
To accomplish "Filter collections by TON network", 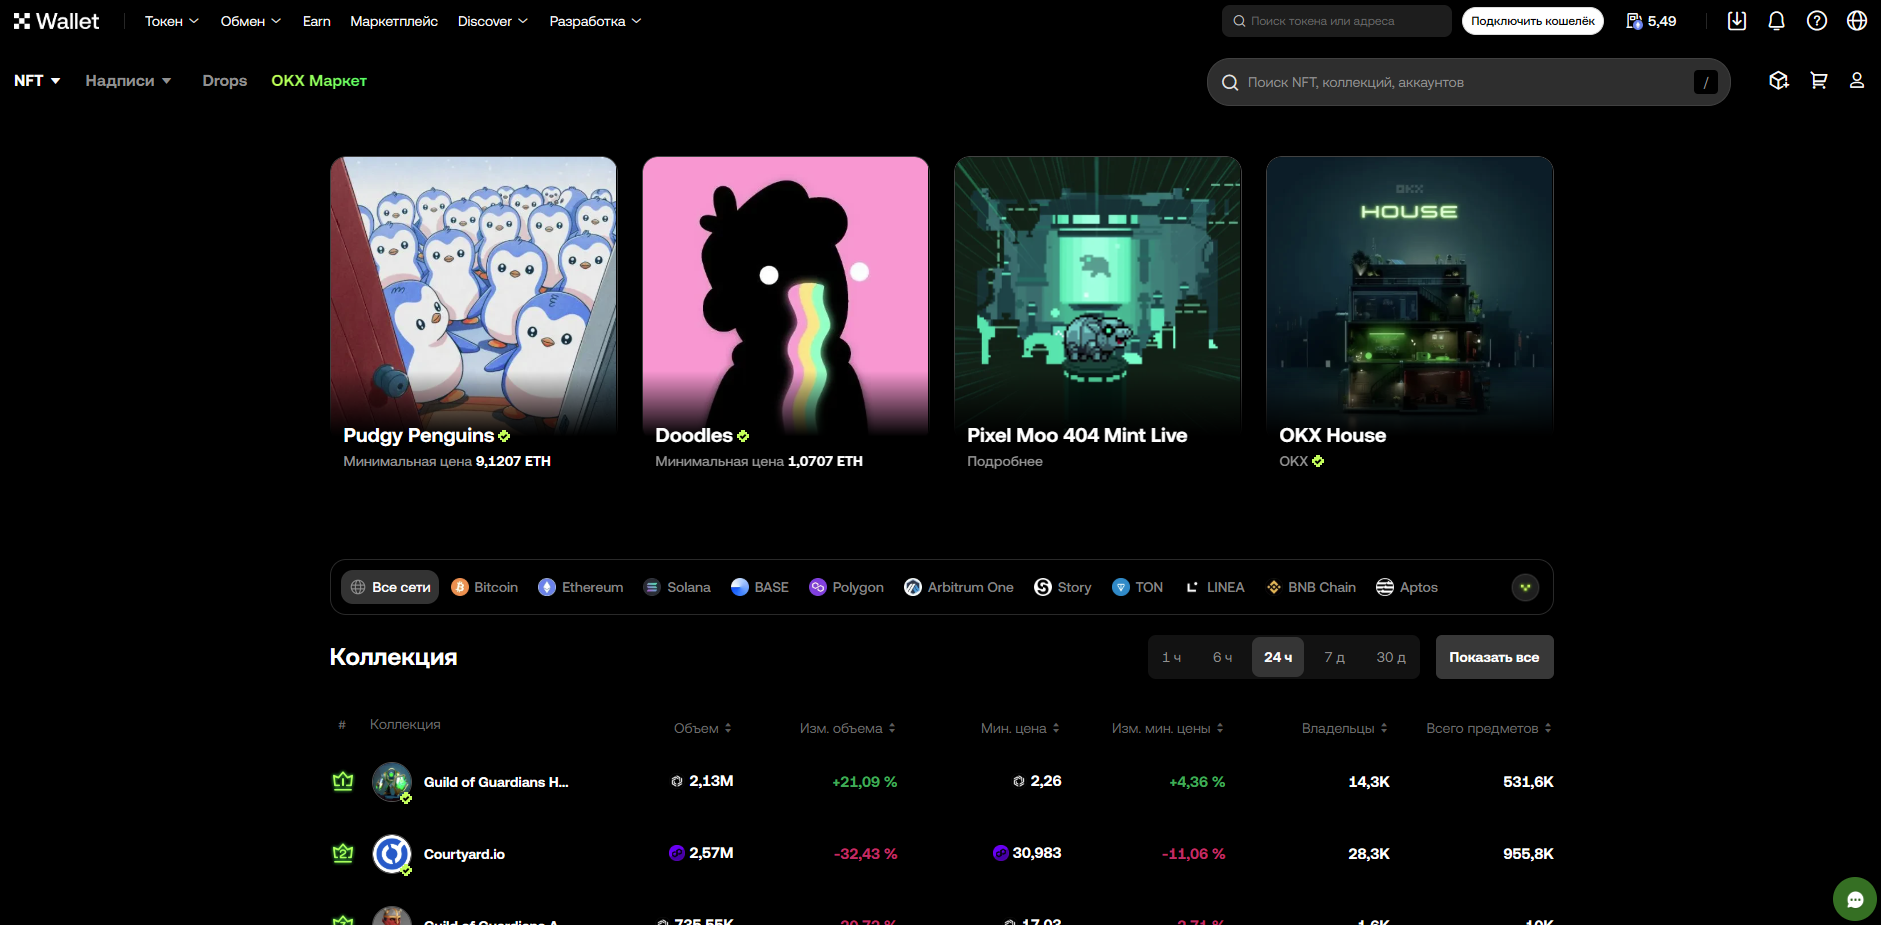I will pyautogui.click(x=1138, y=587).
